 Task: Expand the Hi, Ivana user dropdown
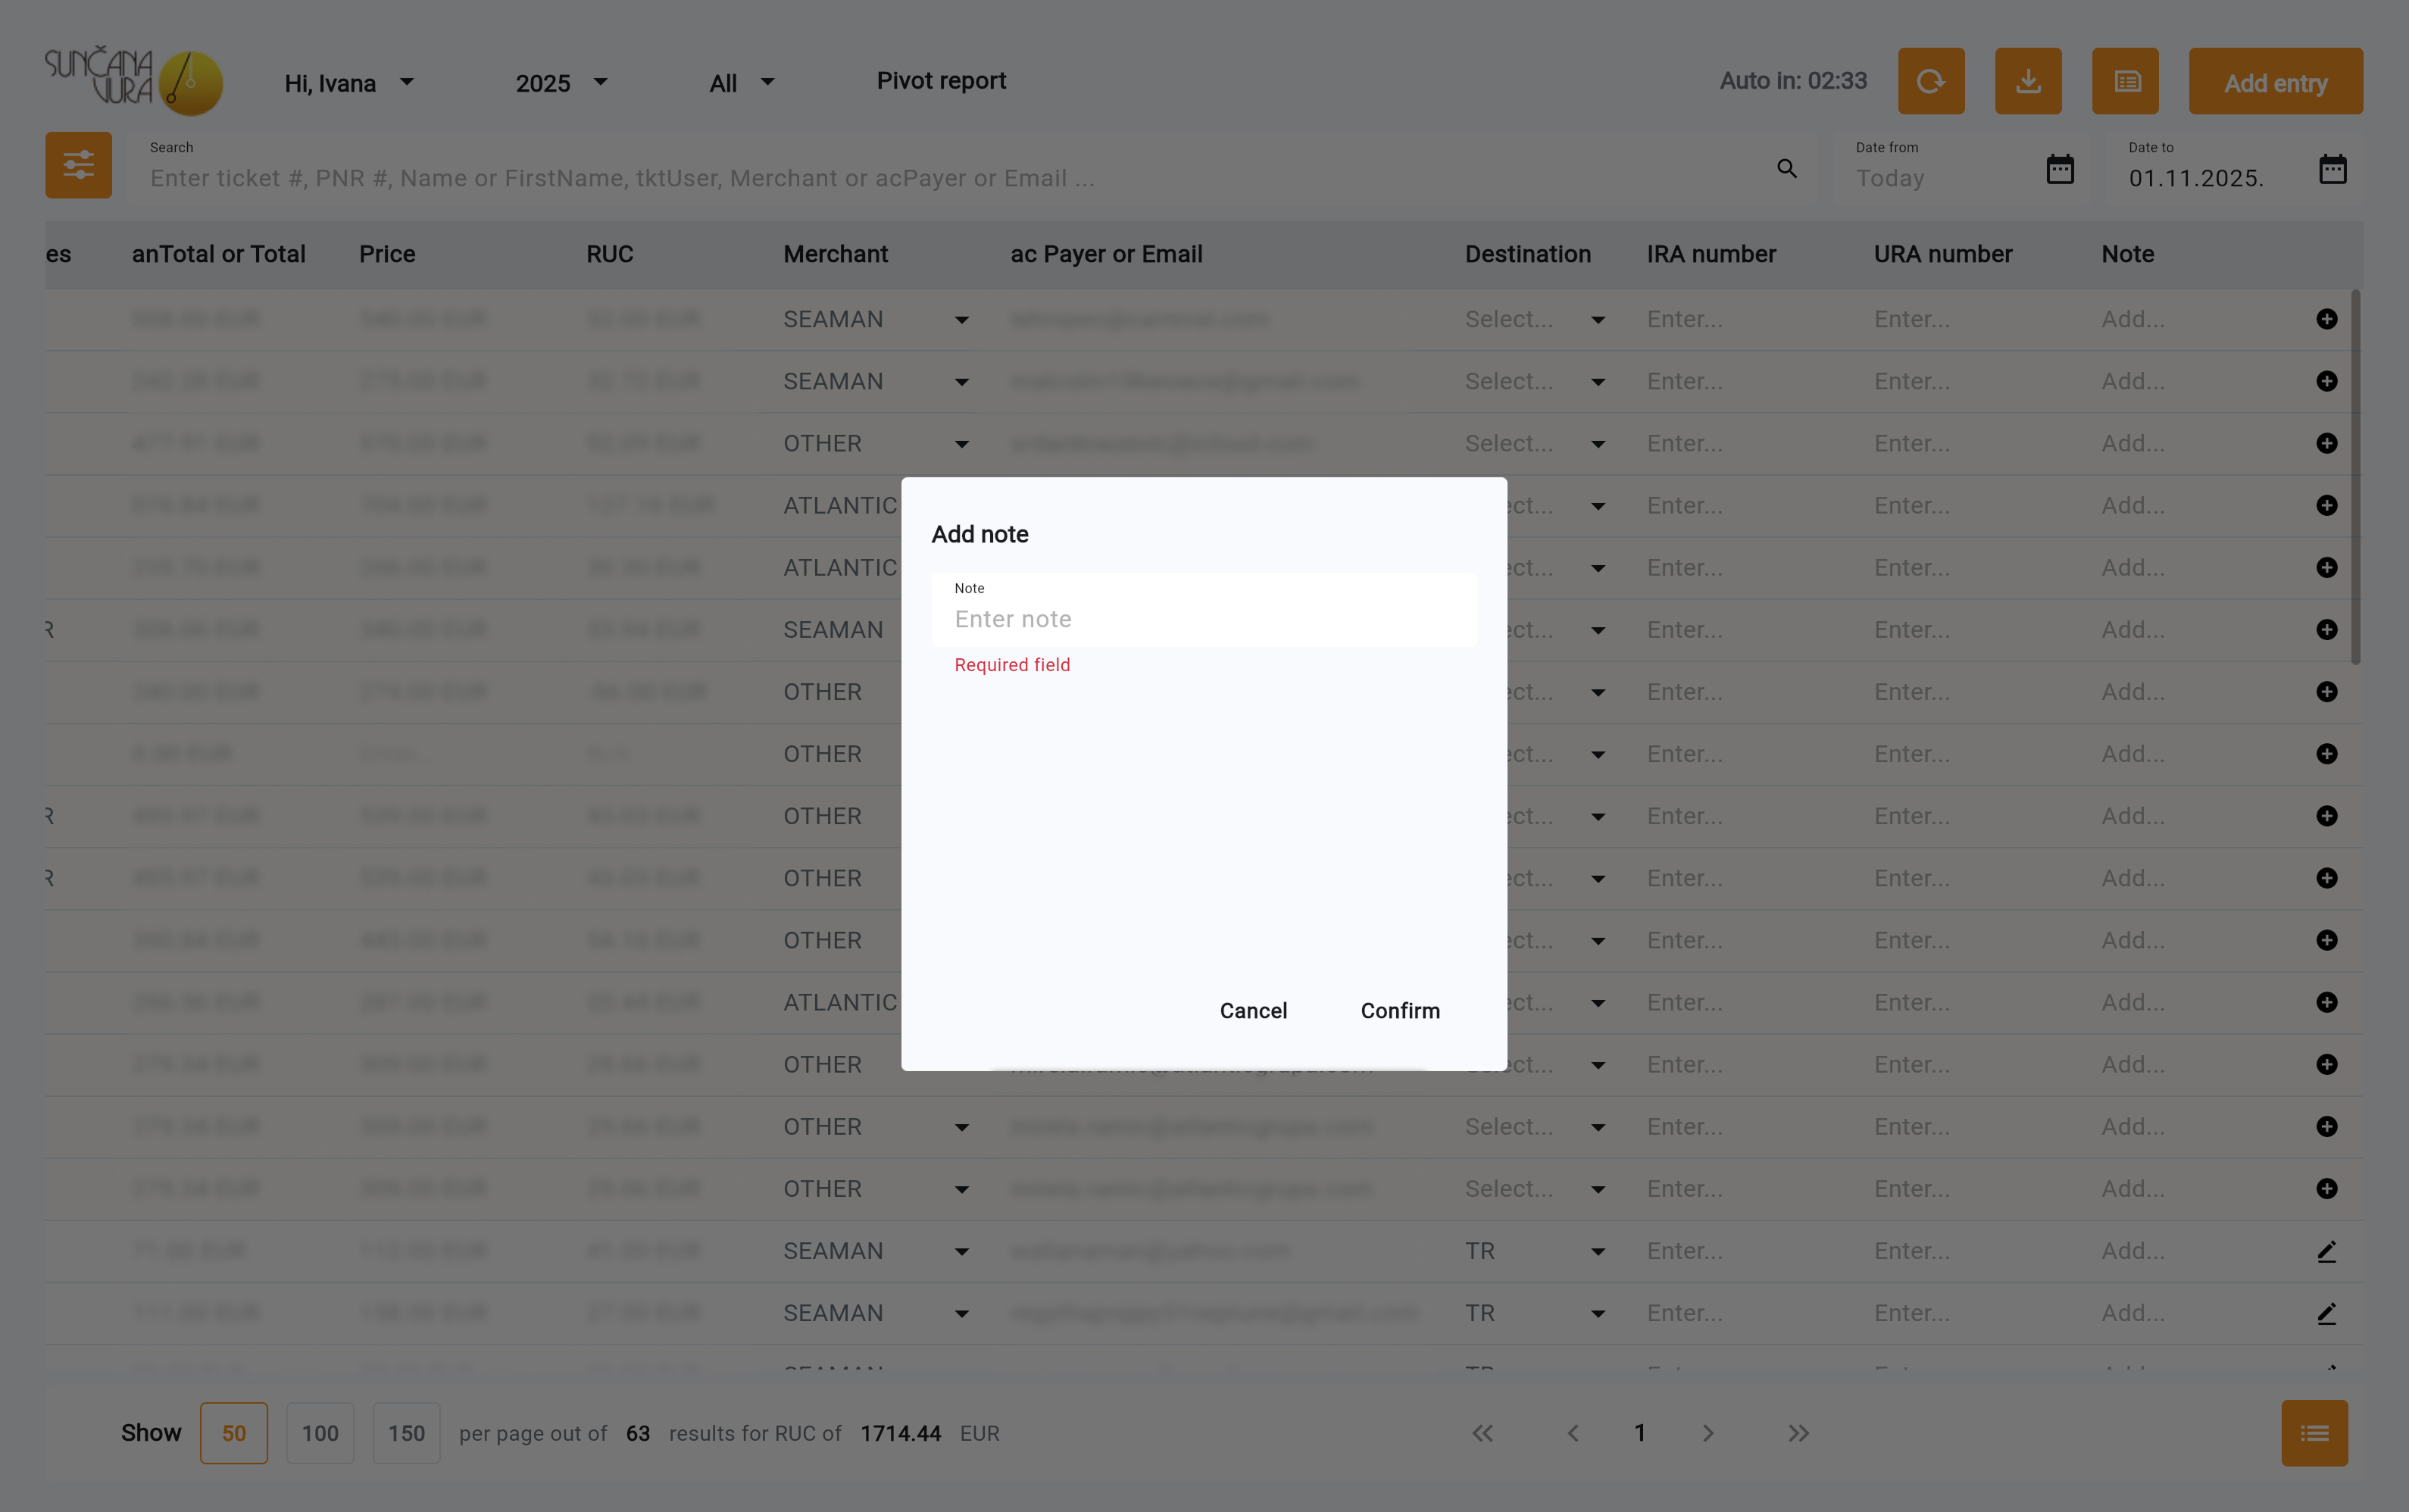pos(349,83)
